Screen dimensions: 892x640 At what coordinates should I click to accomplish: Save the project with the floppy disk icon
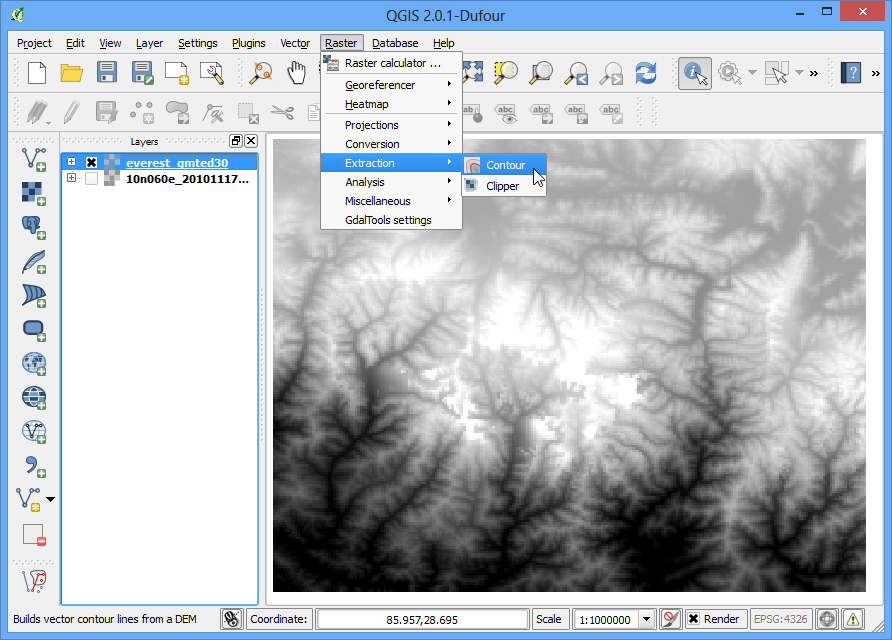pyautogui.click(x=107, y=72)
